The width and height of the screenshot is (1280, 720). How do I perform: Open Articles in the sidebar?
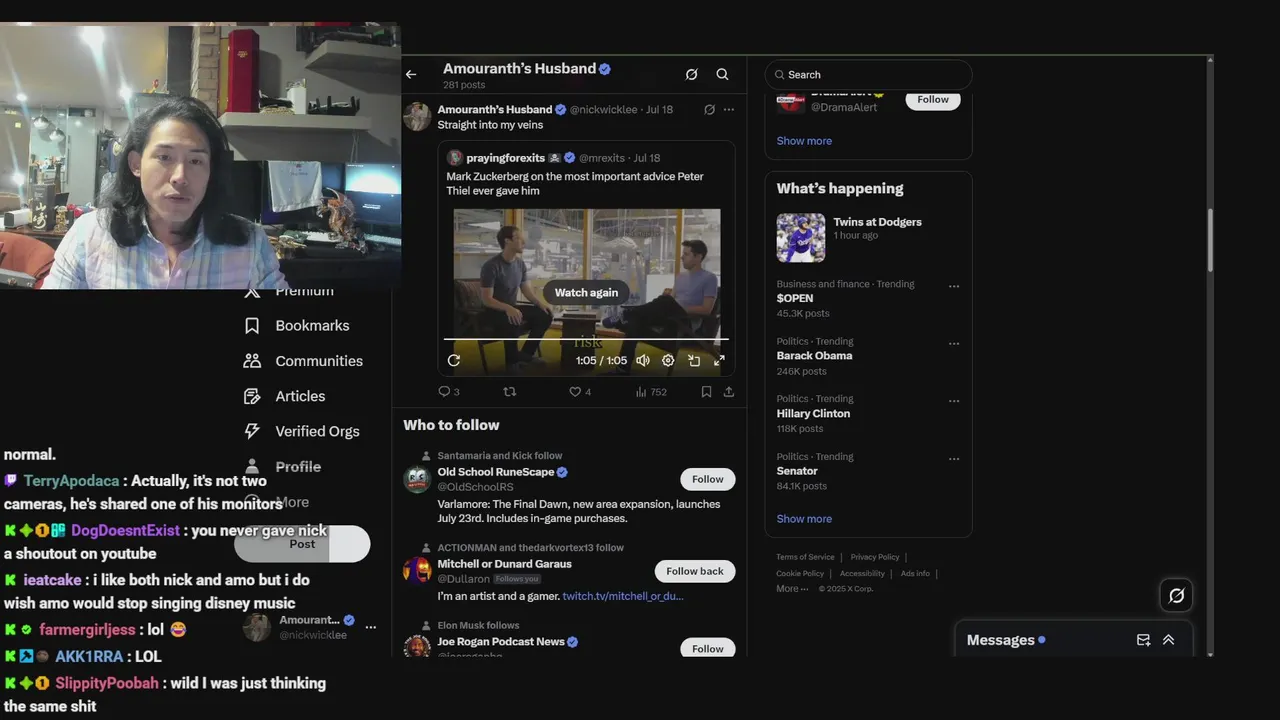[286, 396]
